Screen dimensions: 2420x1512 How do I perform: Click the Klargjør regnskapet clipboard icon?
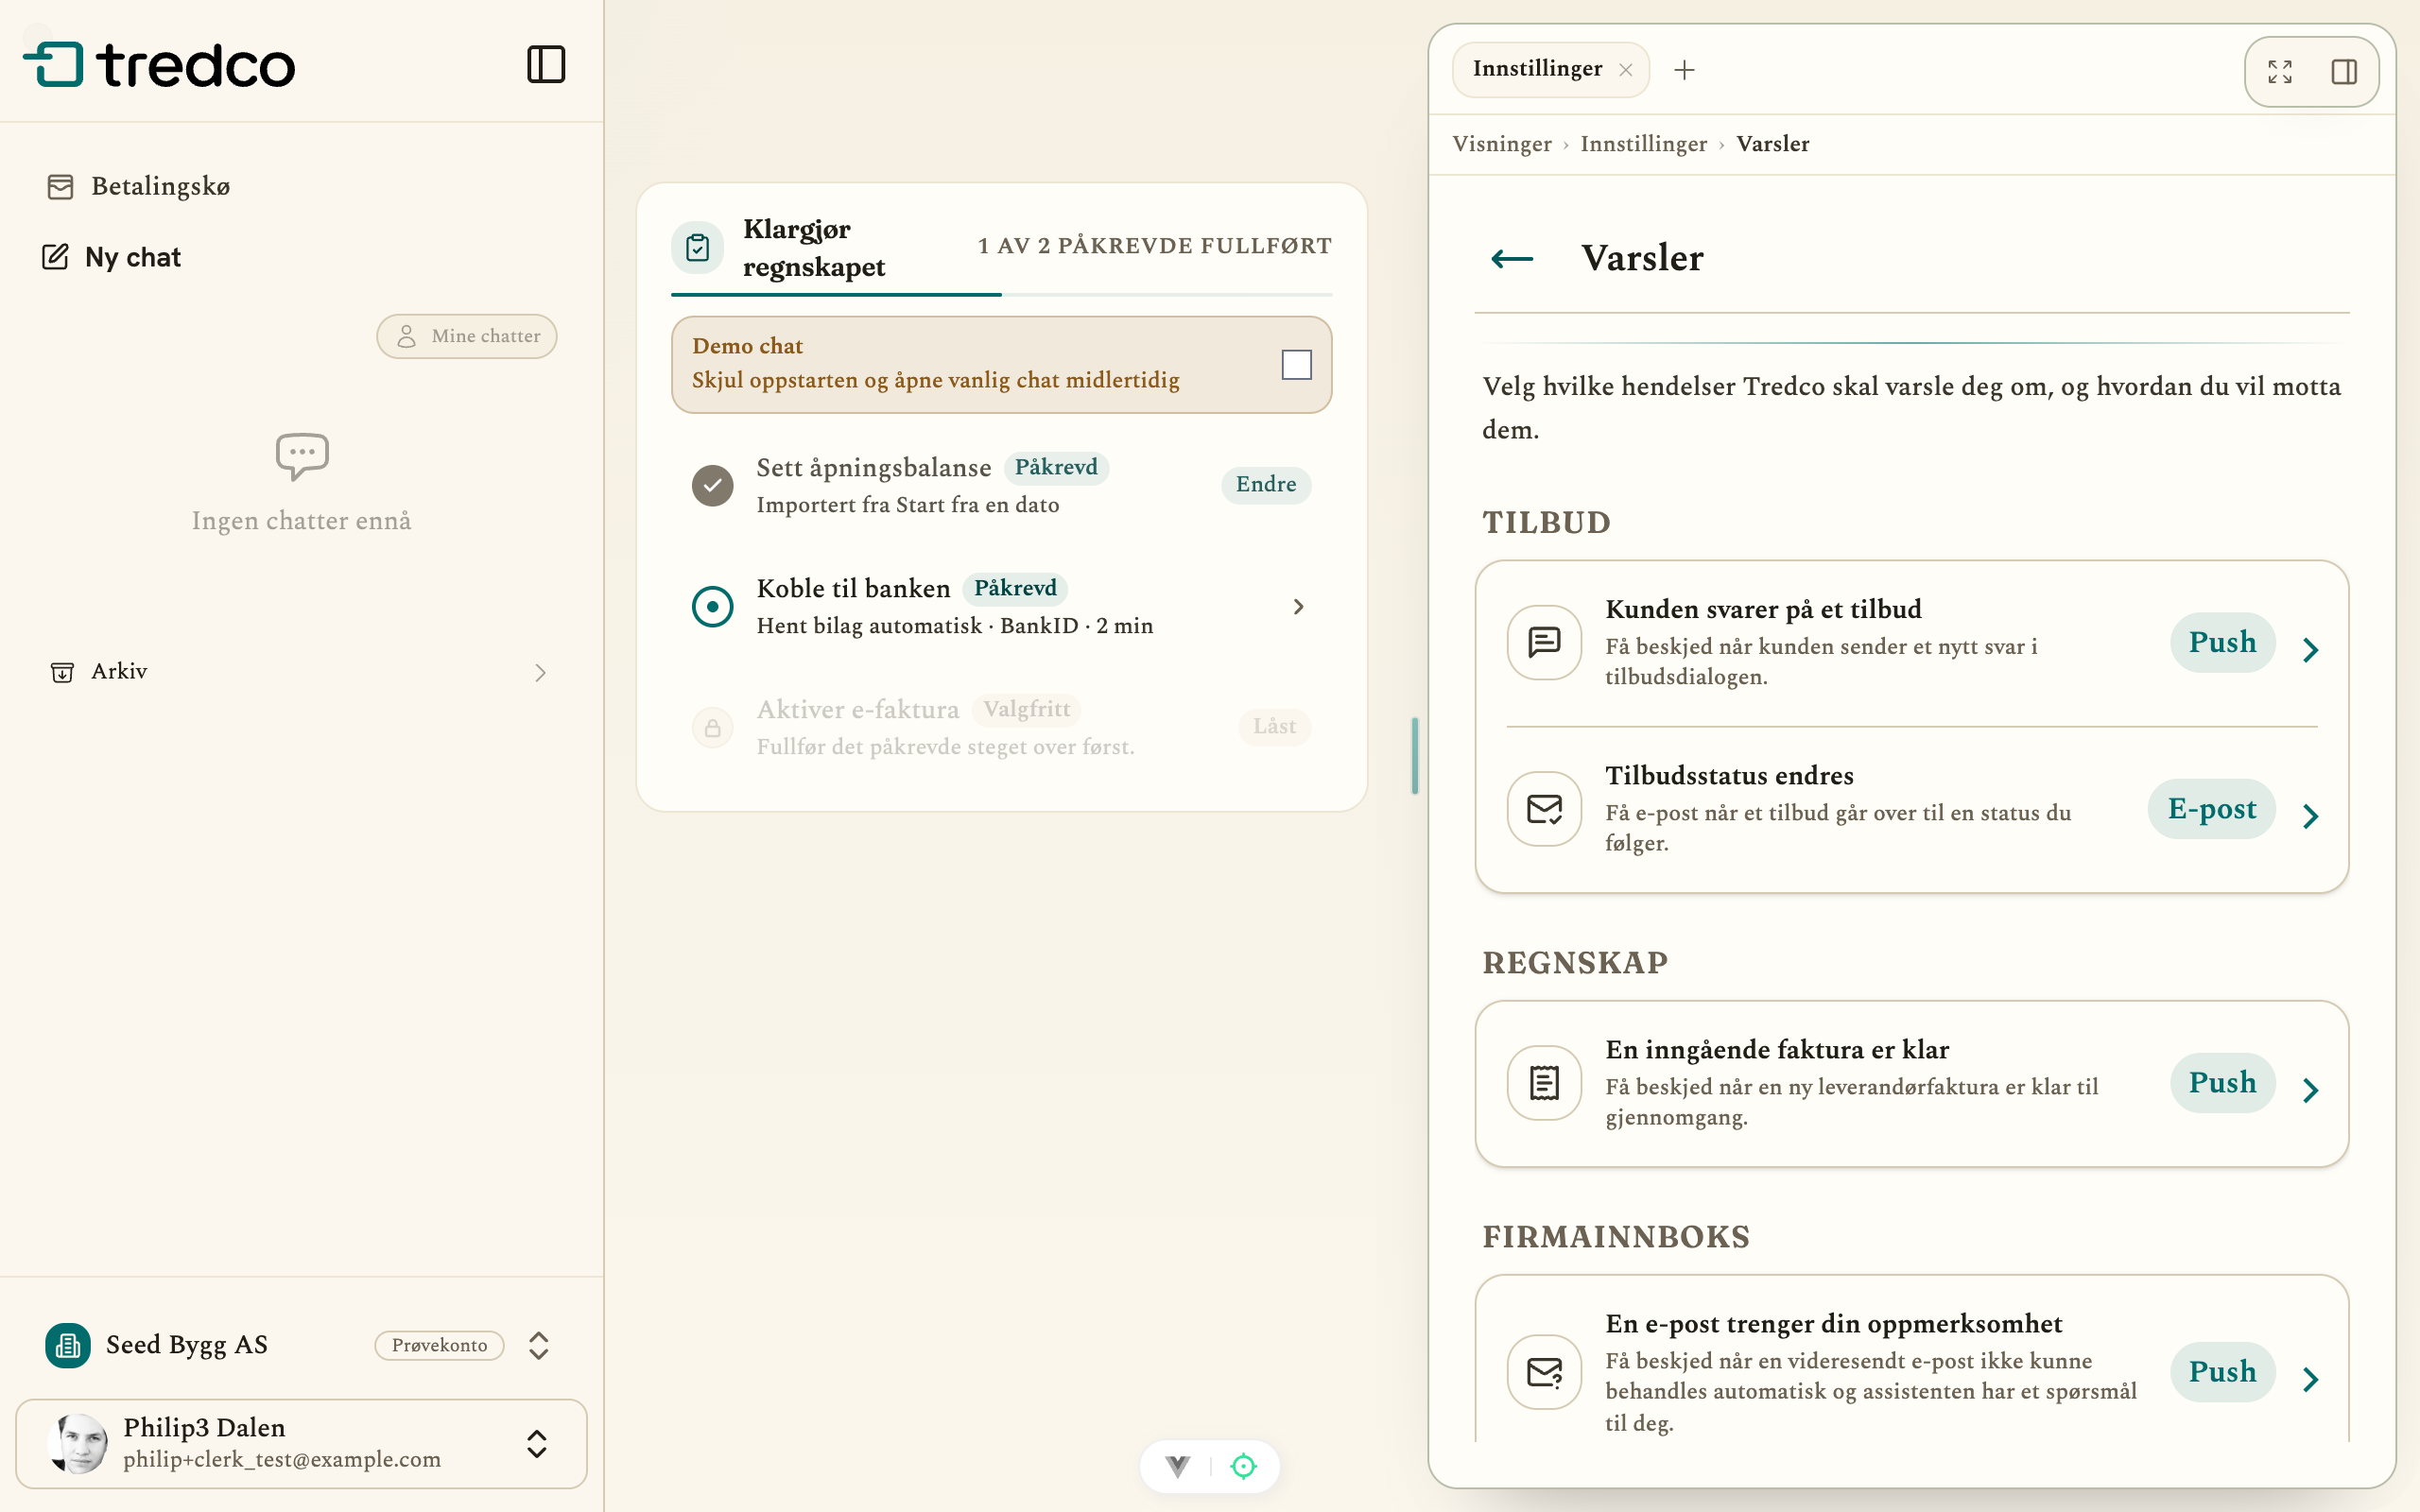[697, 247]
